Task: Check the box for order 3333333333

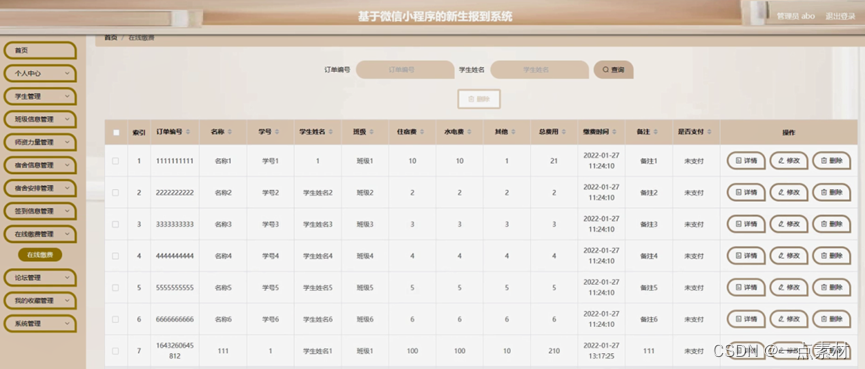Action: tap(115, 224)
